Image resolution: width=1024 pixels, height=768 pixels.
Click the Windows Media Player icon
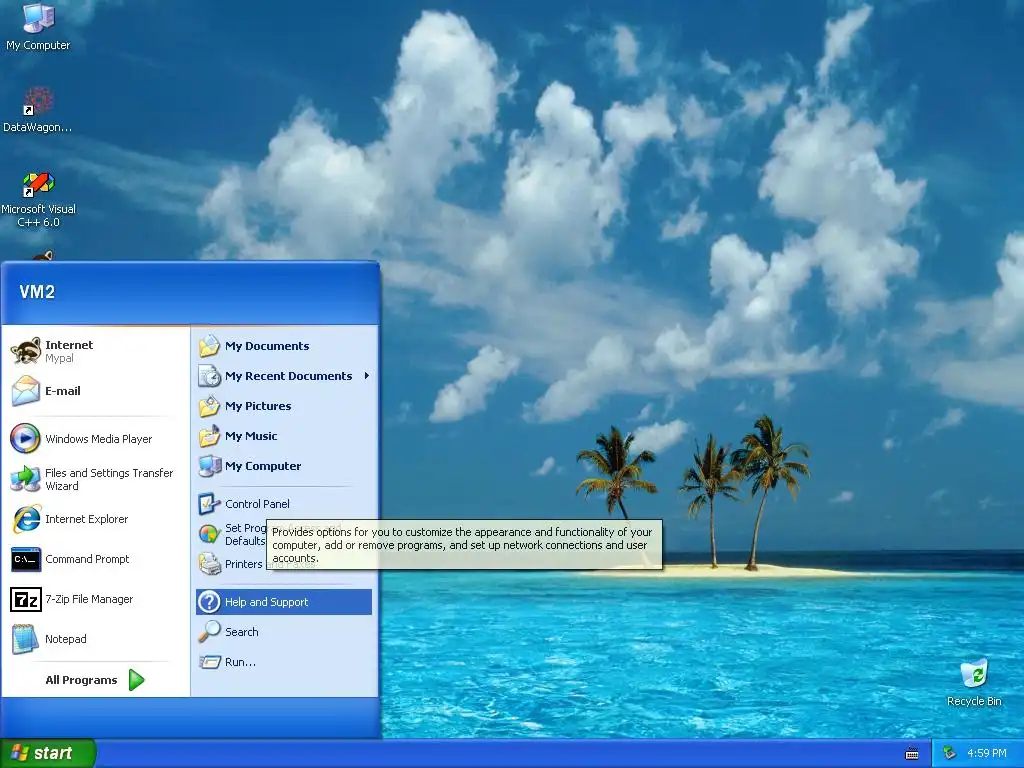(25, 439)
